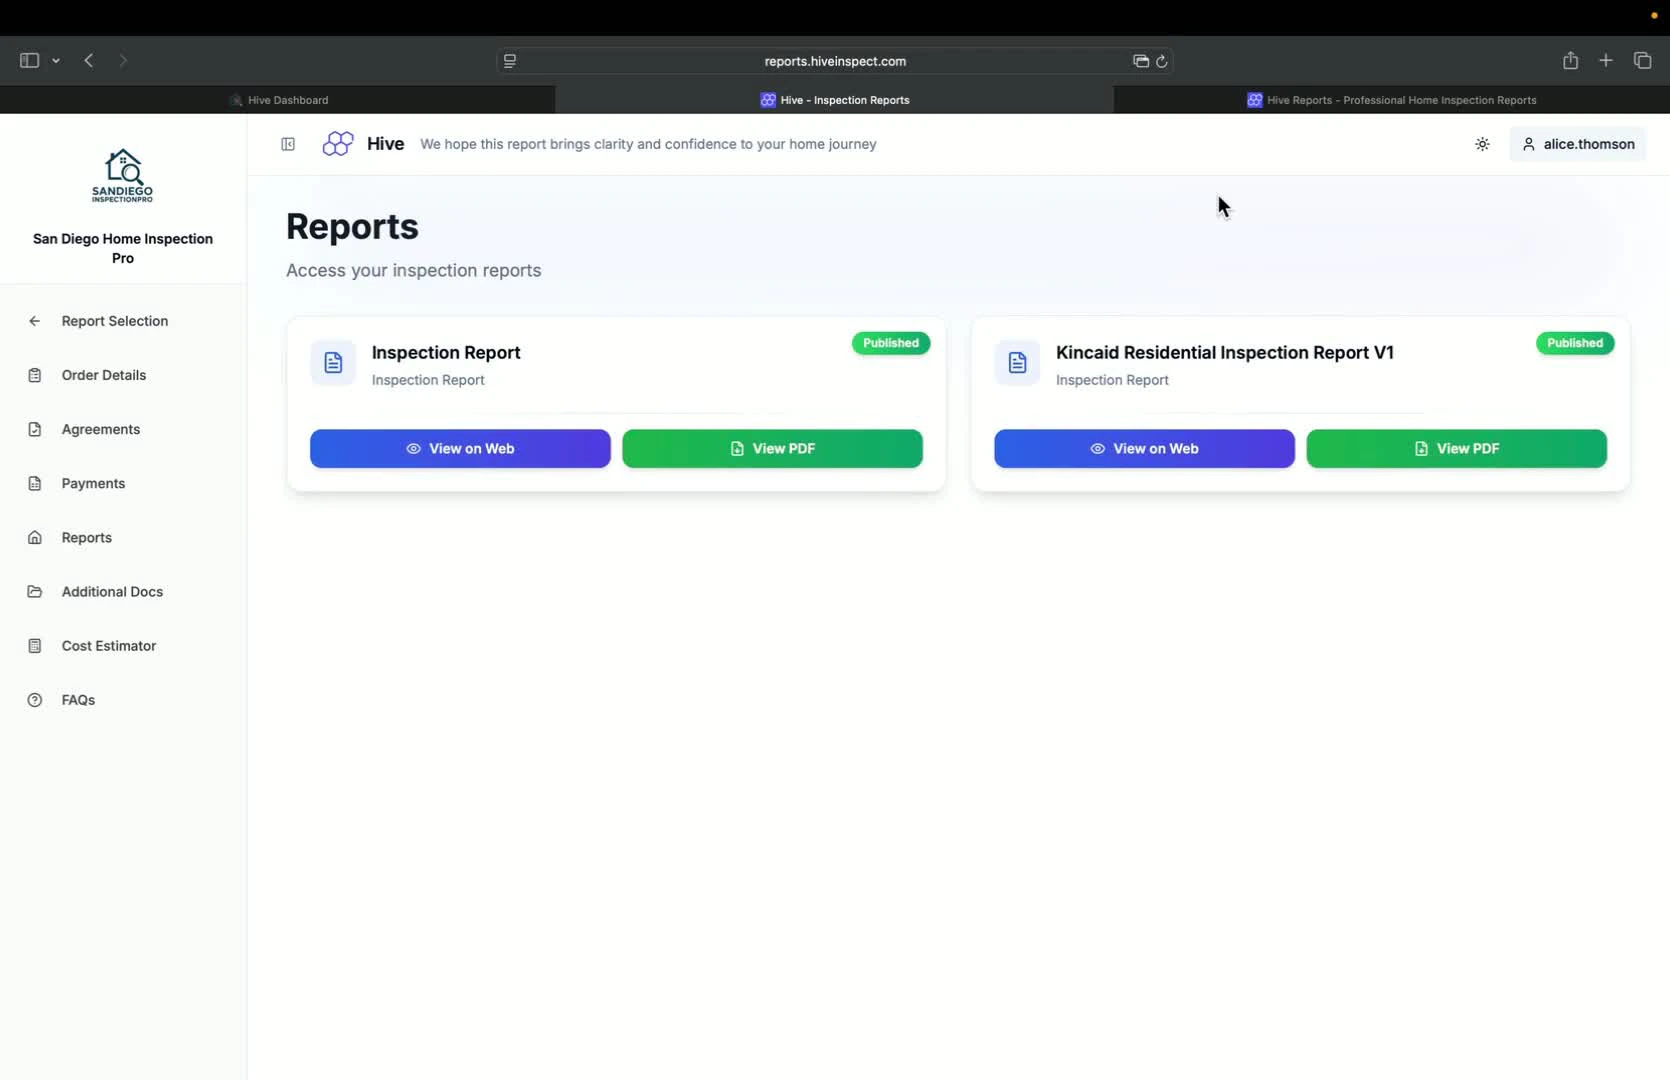The image size is (1670, 1080).
Task: Click the Payments receipt icon
Action: point(35,483)
